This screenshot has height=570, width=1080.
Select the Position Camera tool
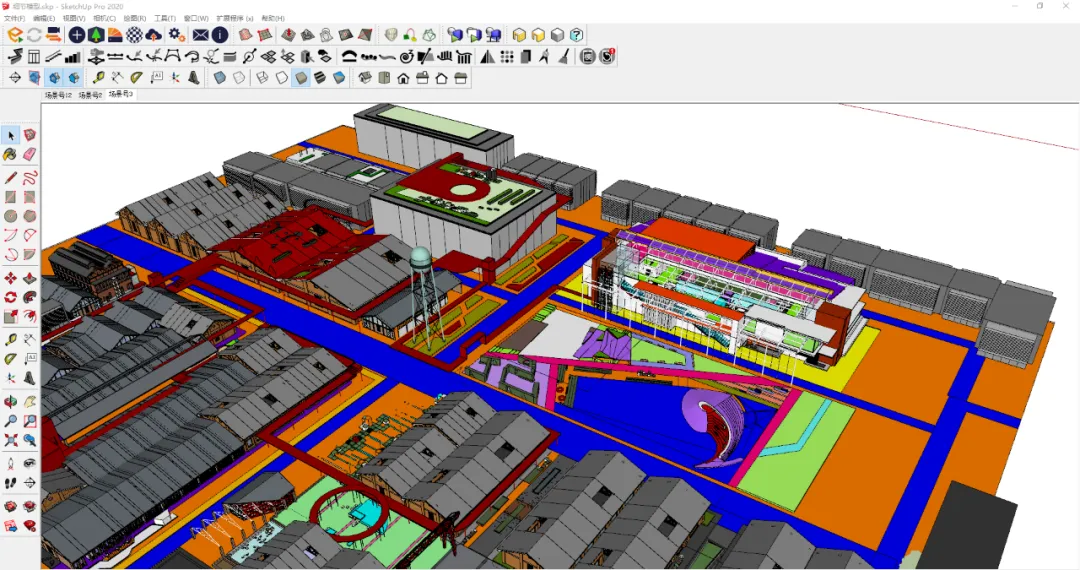[x=11, y=463]
